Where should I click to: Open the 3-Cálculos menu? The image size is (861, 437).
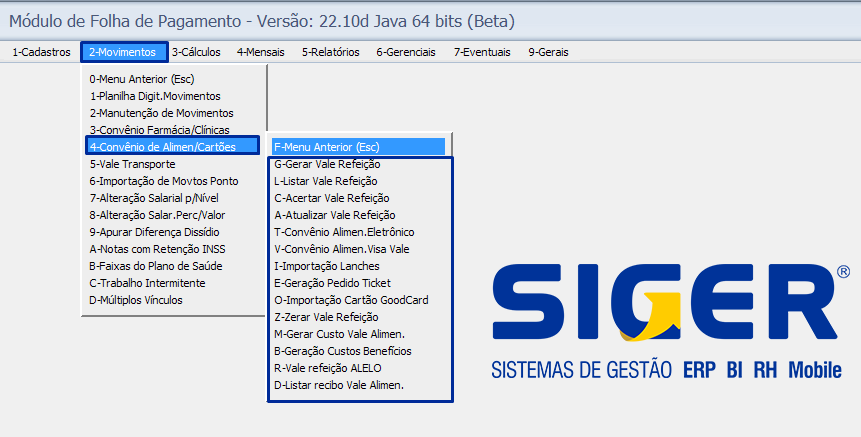(196, 52)
